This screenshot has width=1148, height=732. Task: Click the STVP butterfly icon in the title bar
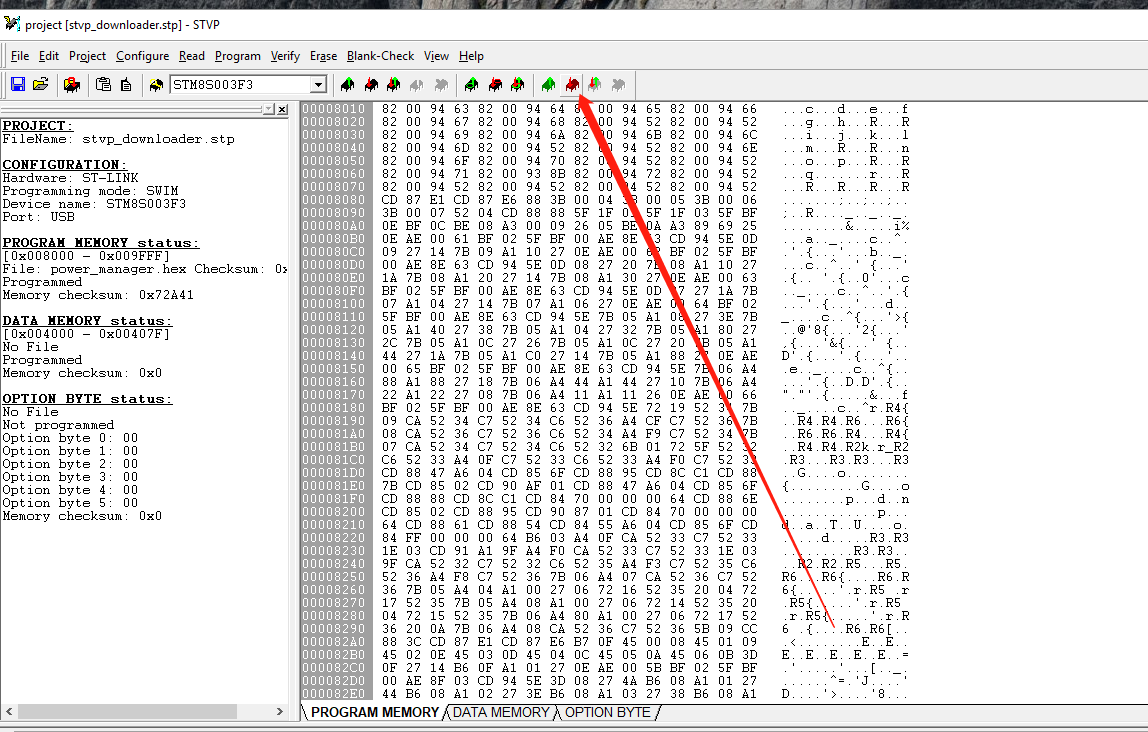click(12, 24)
